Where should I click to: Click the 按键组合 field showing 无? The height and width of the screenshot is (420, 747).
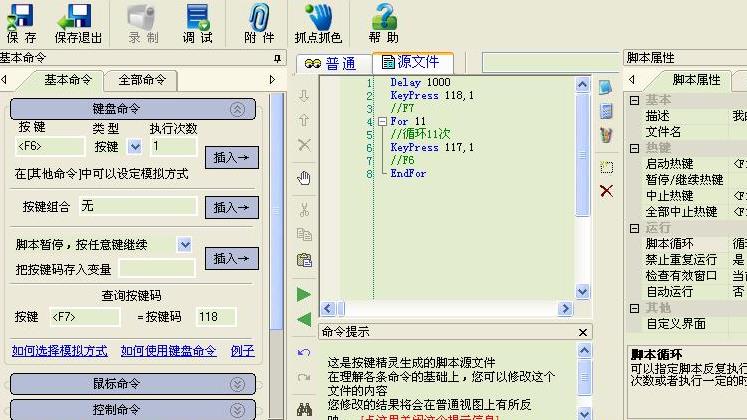[x=138, y=206]
